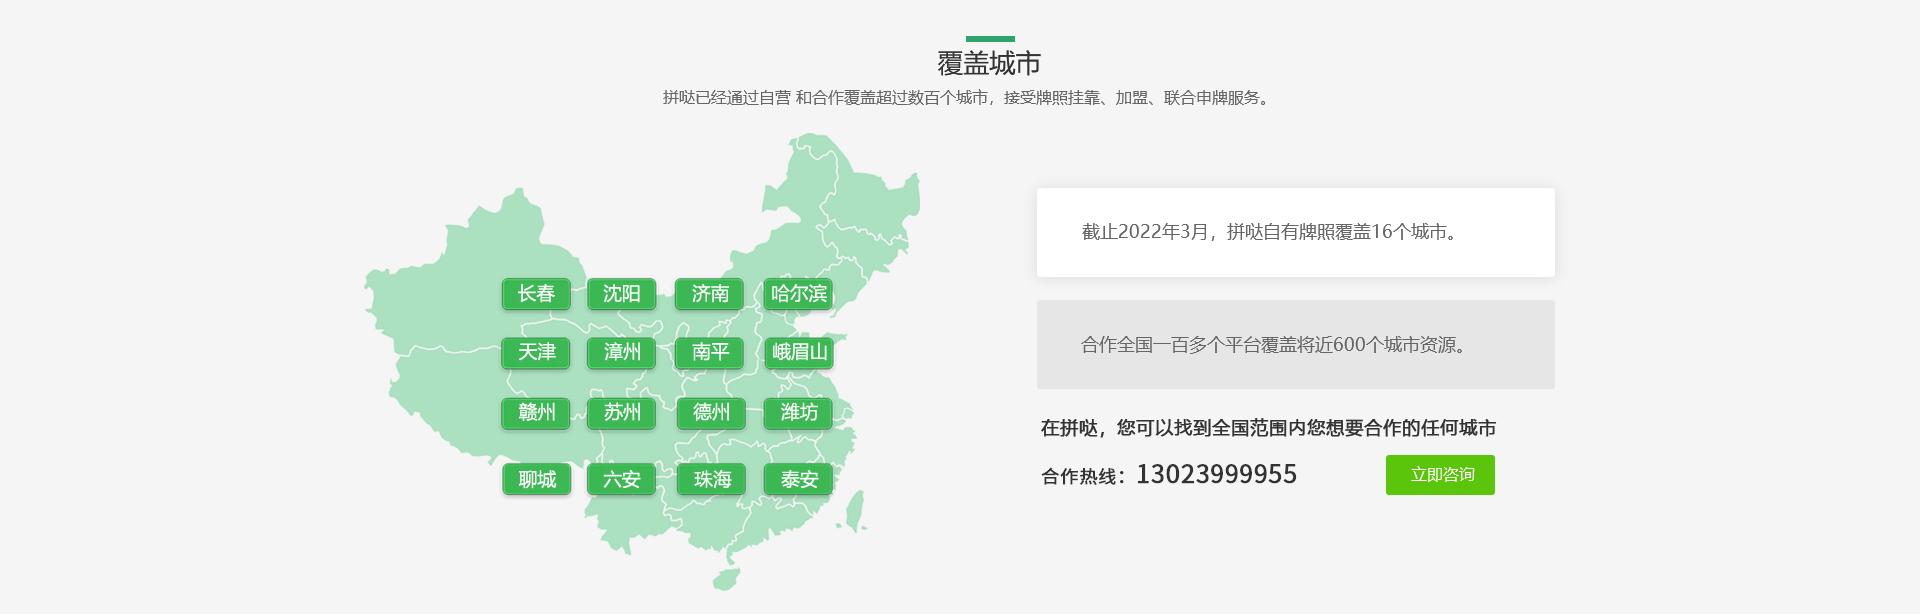The image size is (1920, 614).
Task: Click the 天津 city tag
Action: click(536, 353)
